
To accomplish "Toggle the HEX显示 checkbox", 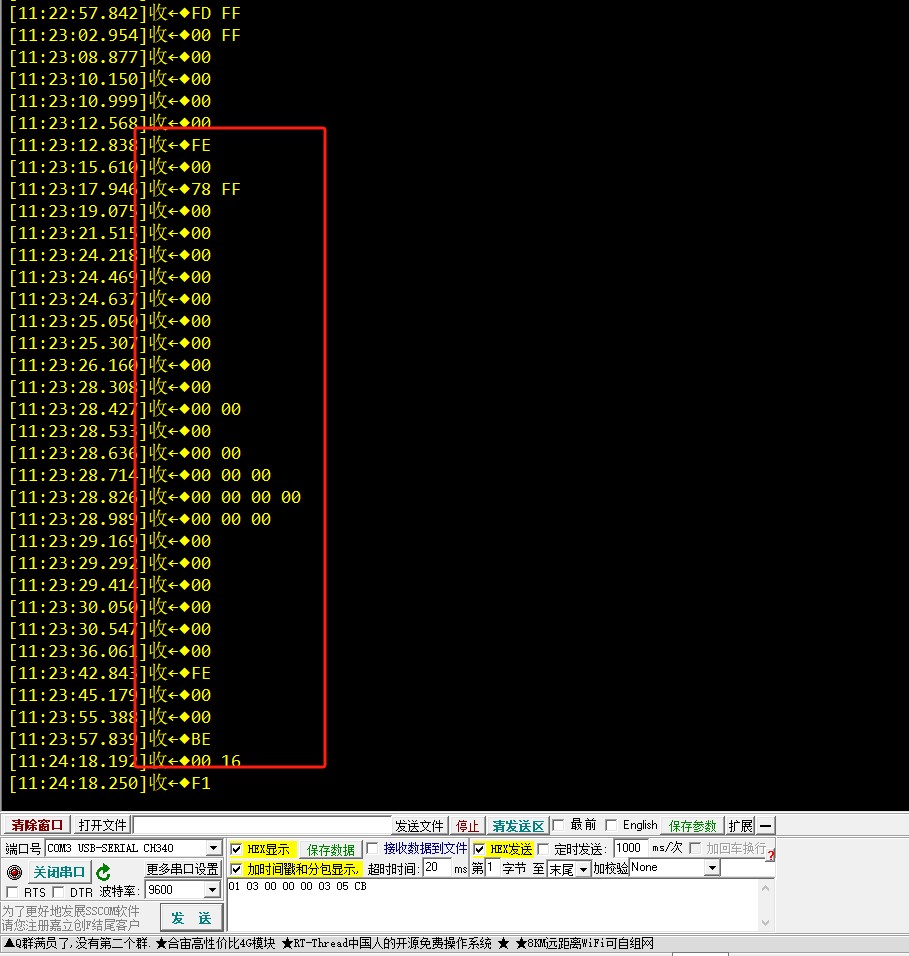I will [x=237, y=849].
